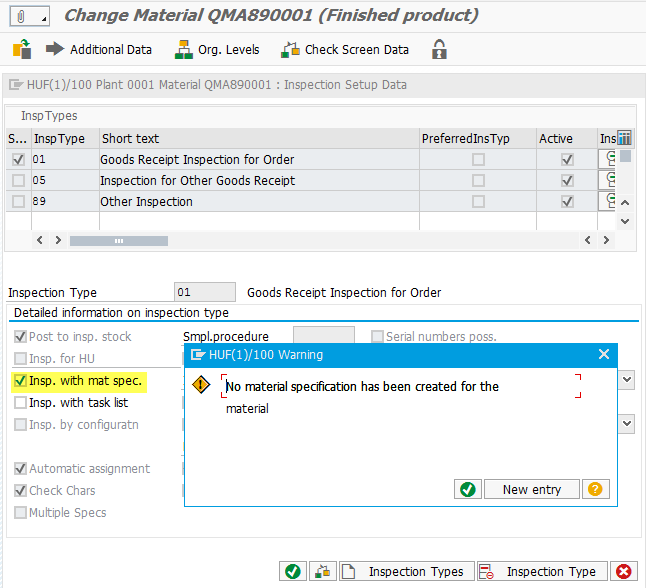Click the Short text column header

coord(259,138)
